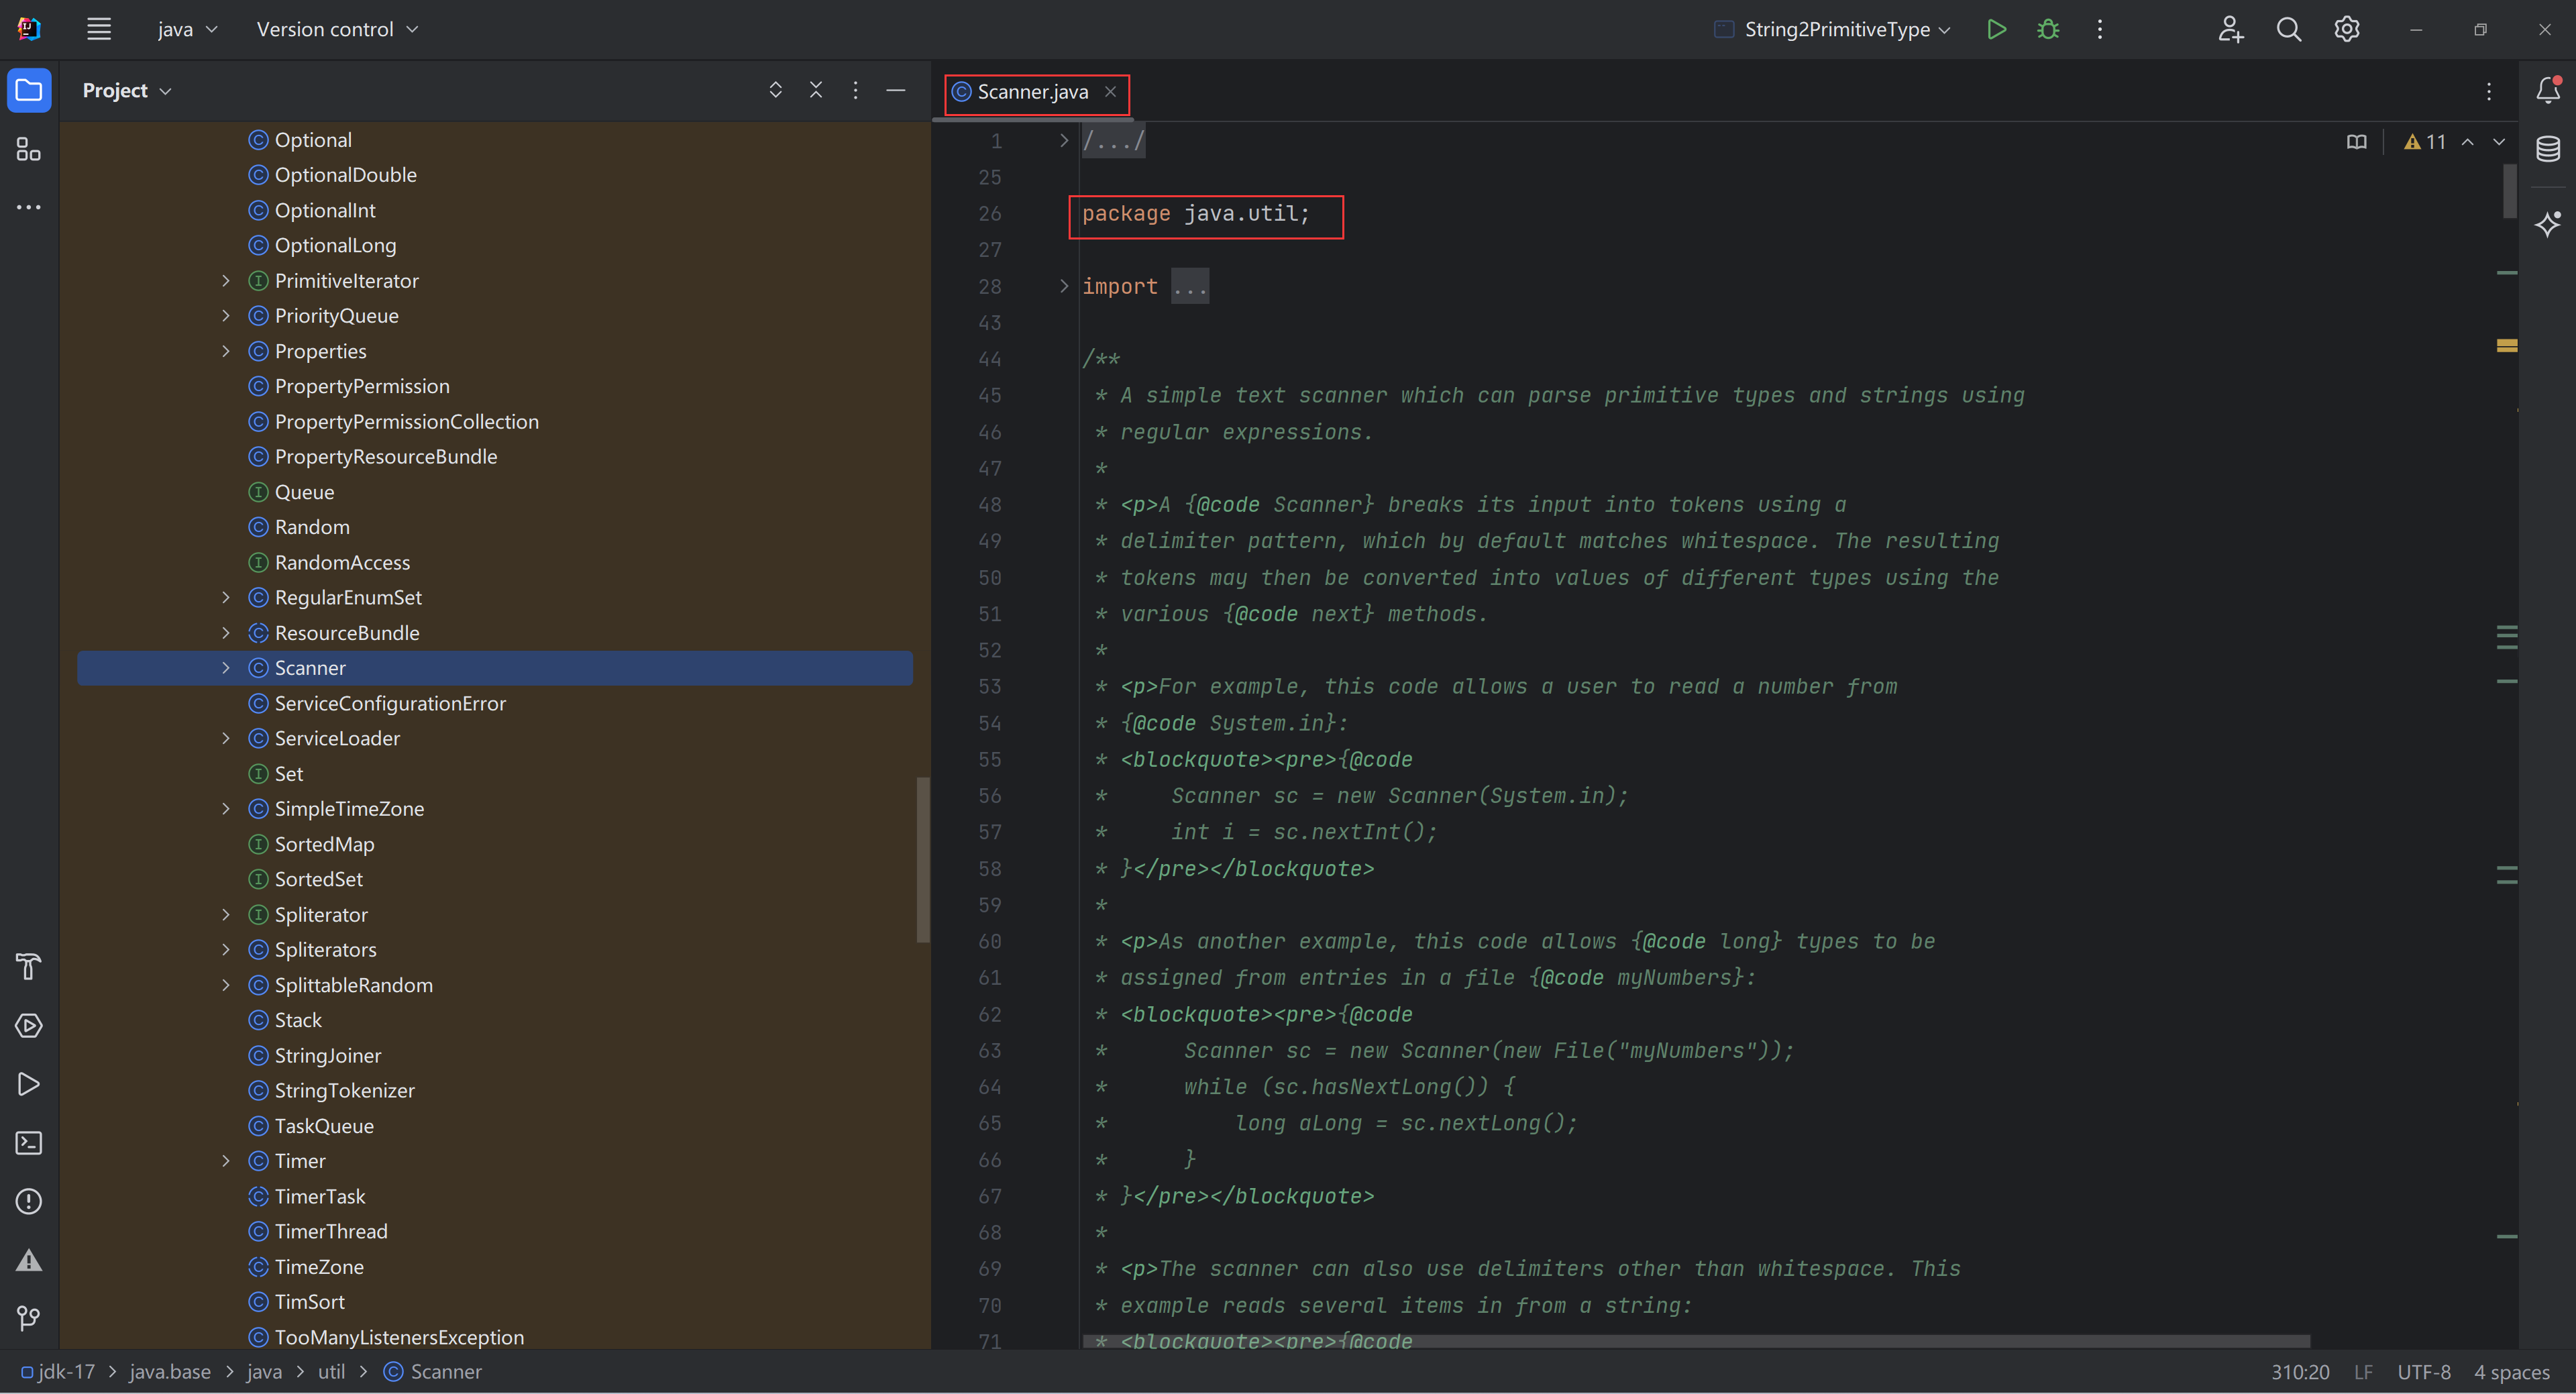Expand the Timer tree node
Image resolution: width=2576 pixels, height=1394 pixels.
[x=226, y=1161]
